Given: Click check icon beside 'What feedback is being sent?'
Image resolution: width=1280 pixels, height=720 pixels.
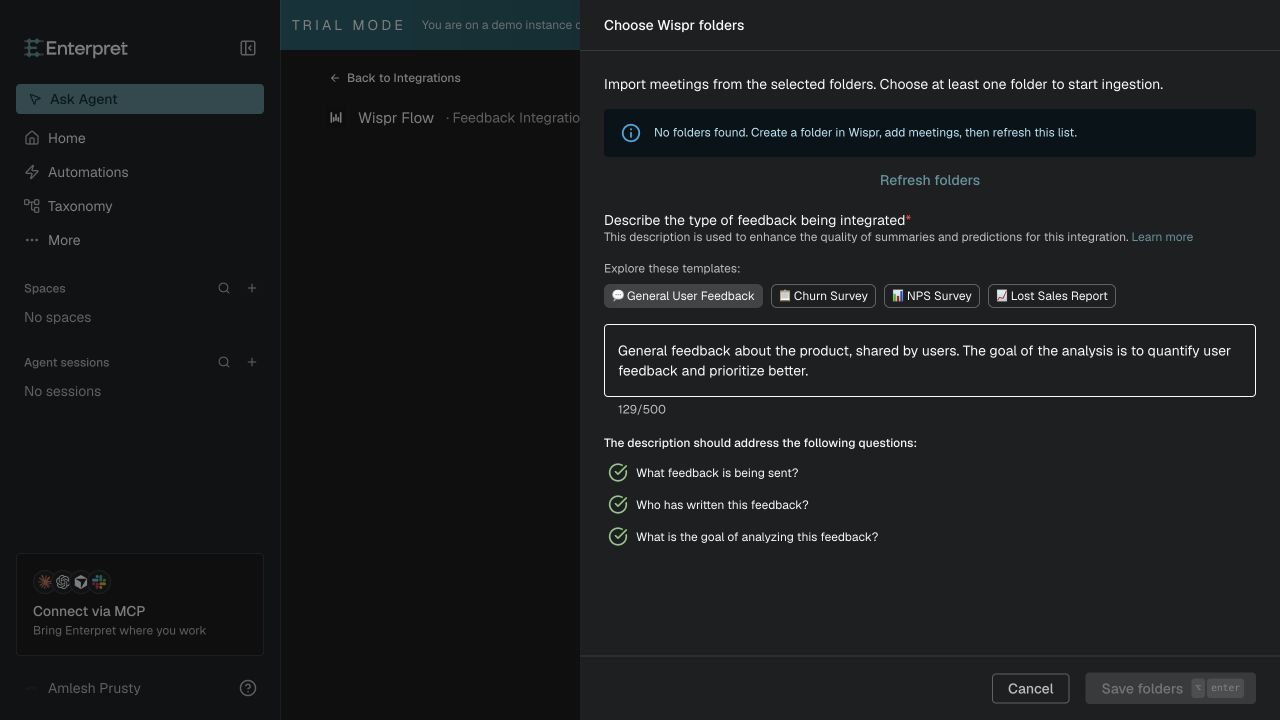Looking at the screenshot, I should pyautogui.click(x=618, y=472).
